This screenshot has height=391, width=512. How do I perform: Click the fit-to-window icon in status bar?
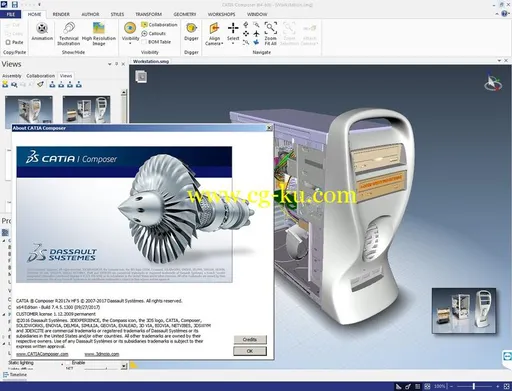506,386
